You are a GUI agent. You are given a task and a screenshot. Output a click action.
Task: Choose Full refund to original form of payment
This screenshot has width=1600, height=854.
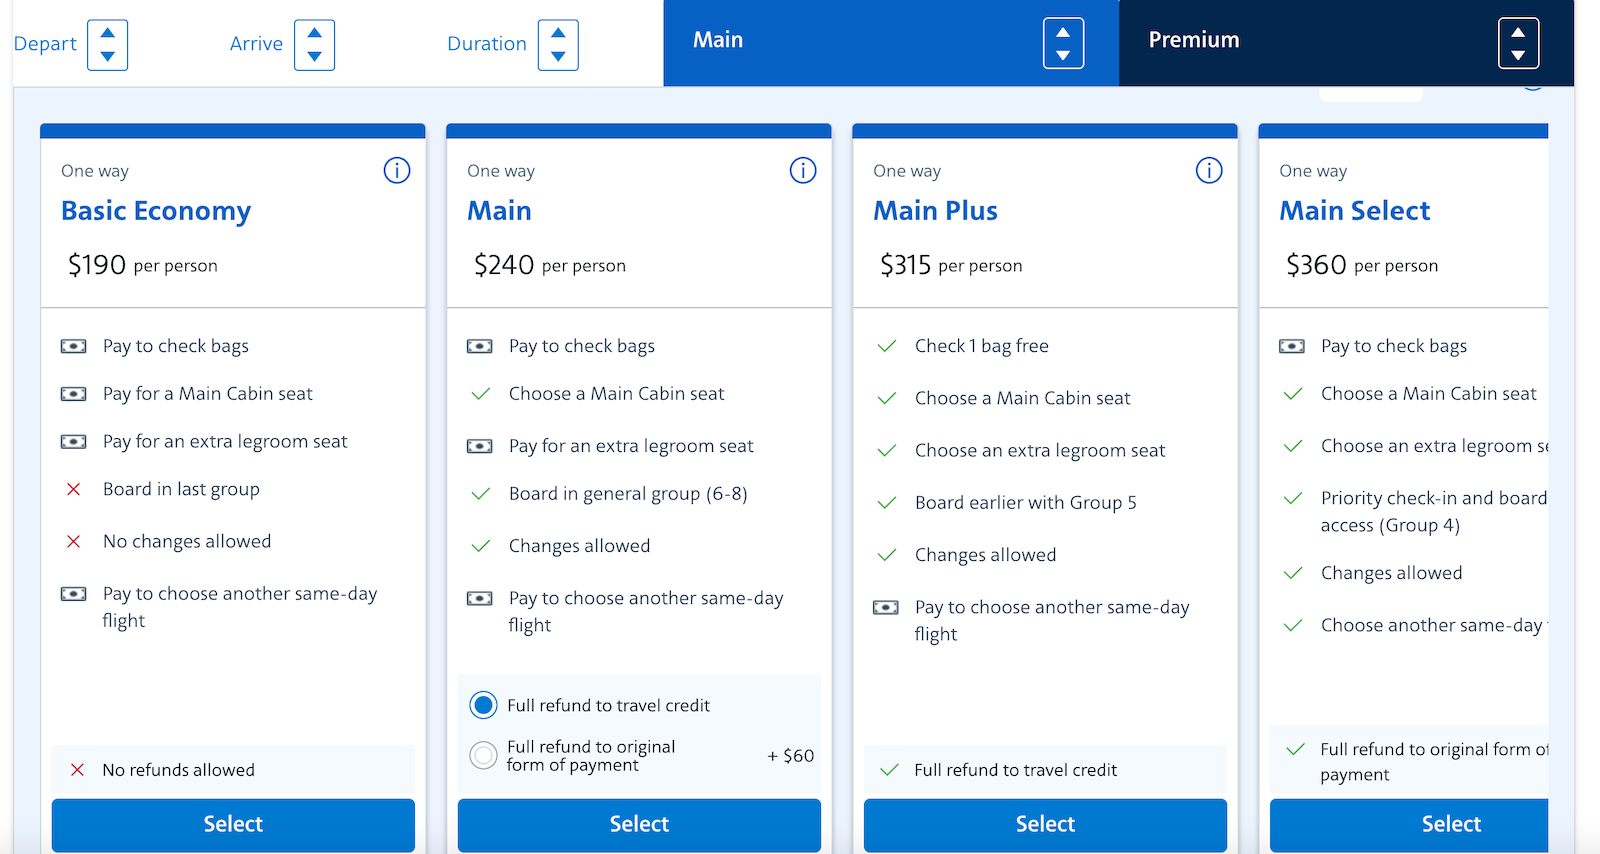[483, 755]
